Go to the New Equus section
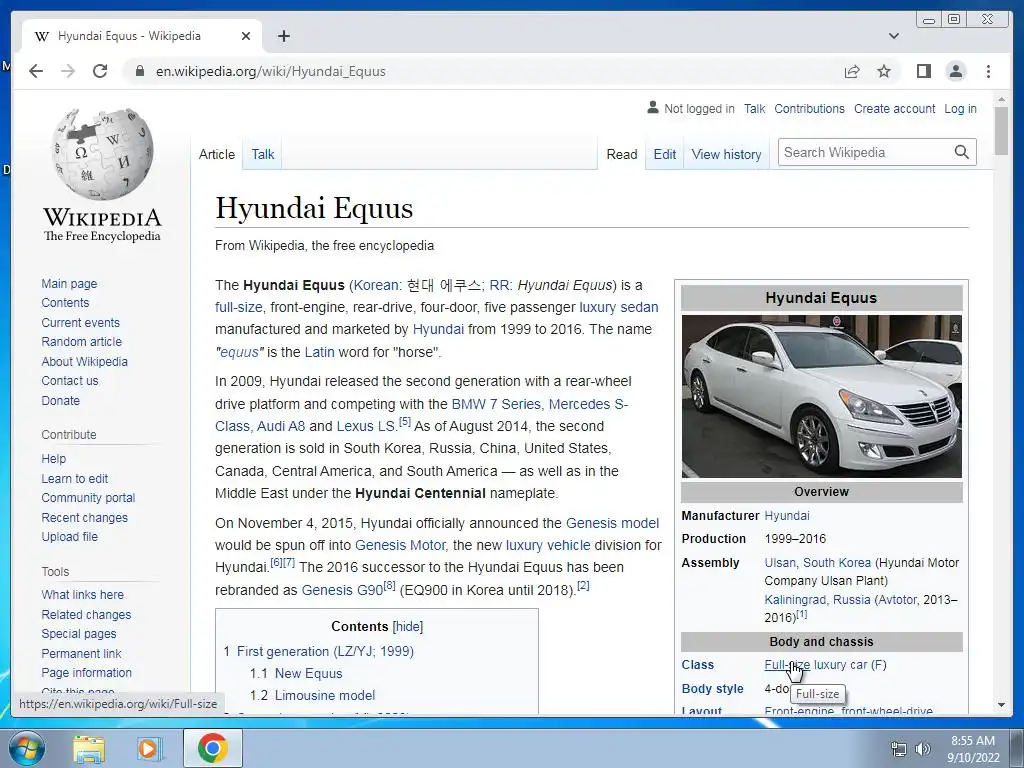The image size is (1024, 768). [308, 673]
